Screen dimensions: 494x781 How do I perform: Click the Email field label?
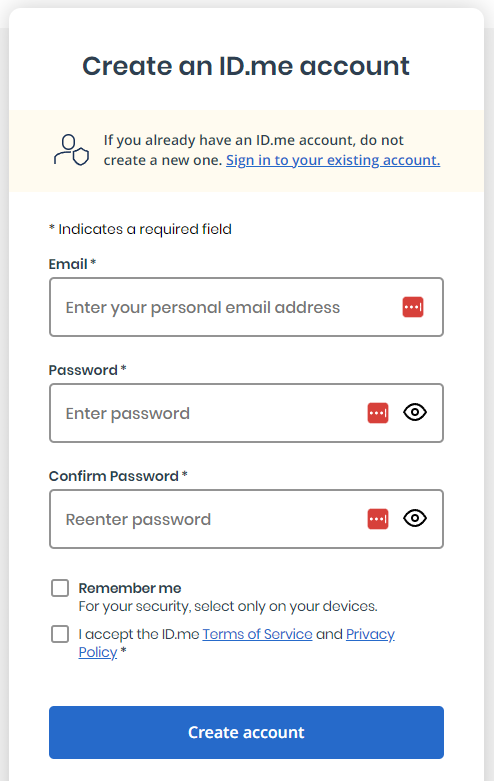click(x=68, y=264)
